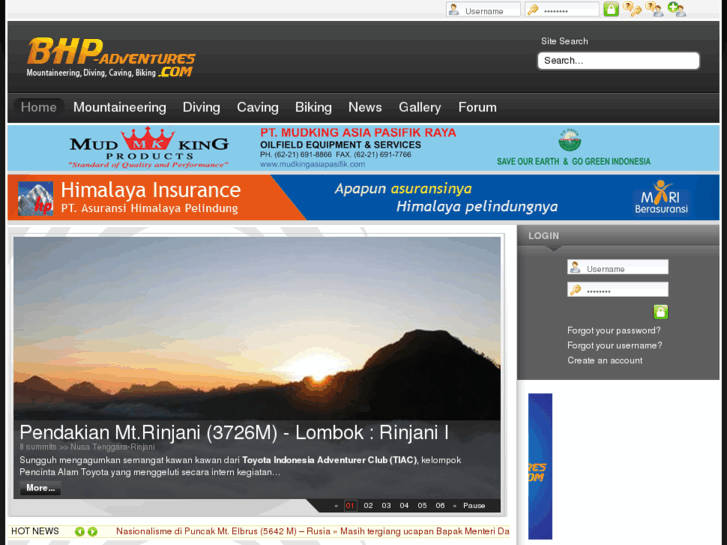Click the Rinjani sunrise slideshow image

coord(257,329)
